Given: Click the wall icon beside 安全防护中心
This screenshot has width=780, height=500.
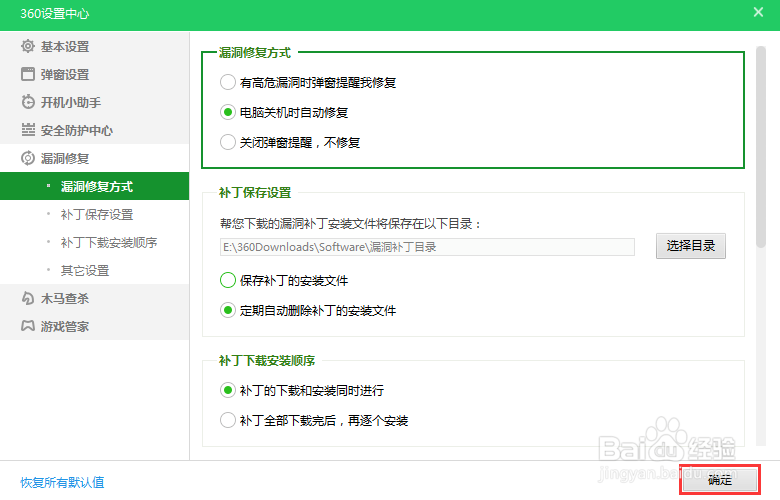Looking at the screenshot, I should tap(28, 130).
